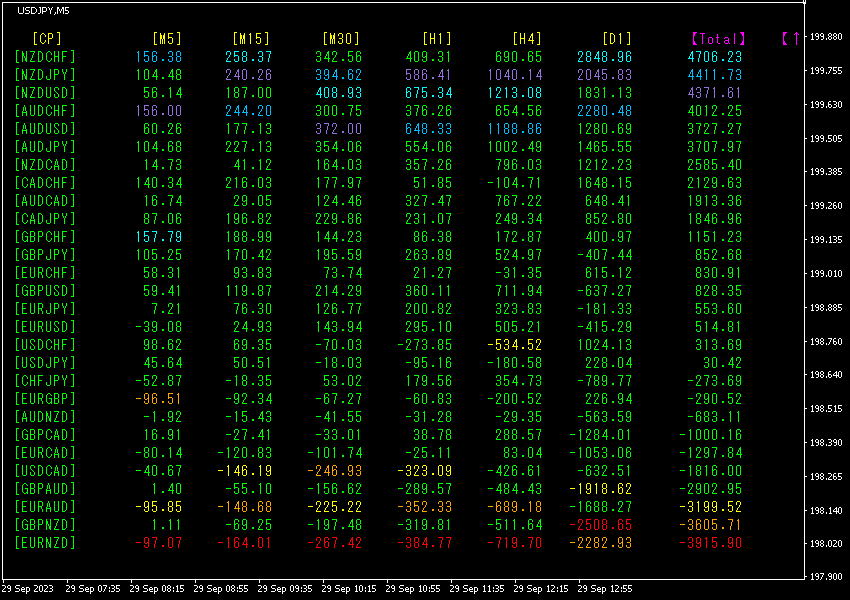Click EURAUD total value -3199.52
This screenshot has width=850, height=600.
coord(711,507)
